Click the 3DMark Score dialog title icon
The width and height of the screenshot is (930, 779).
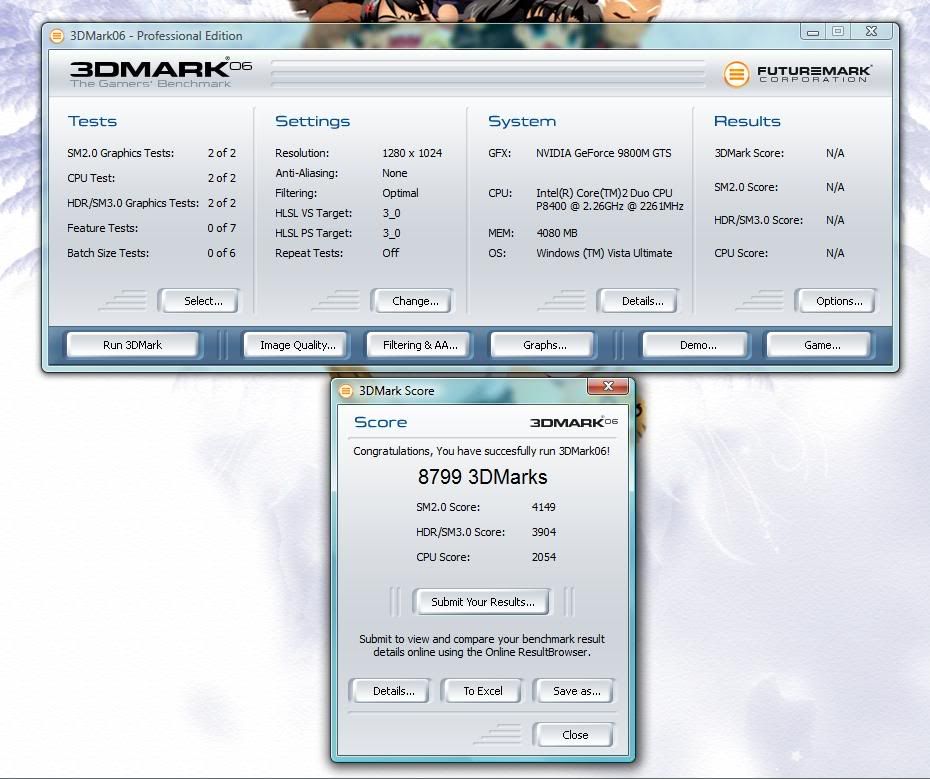coord(346,391)
